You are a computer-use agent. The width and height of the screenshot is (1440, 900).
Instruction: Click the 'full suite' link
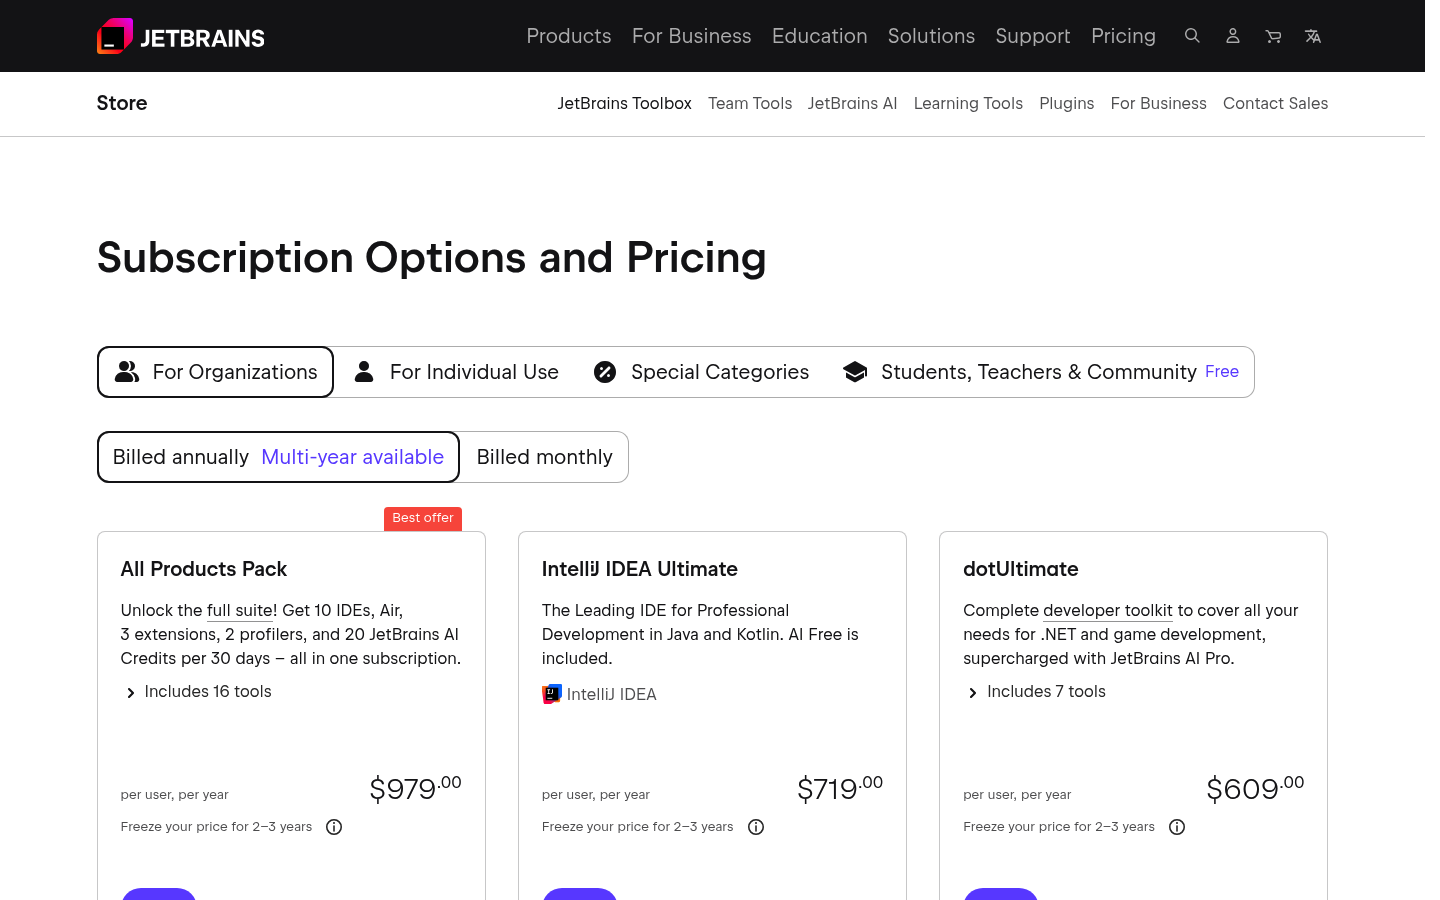click(x=240, y=611)
